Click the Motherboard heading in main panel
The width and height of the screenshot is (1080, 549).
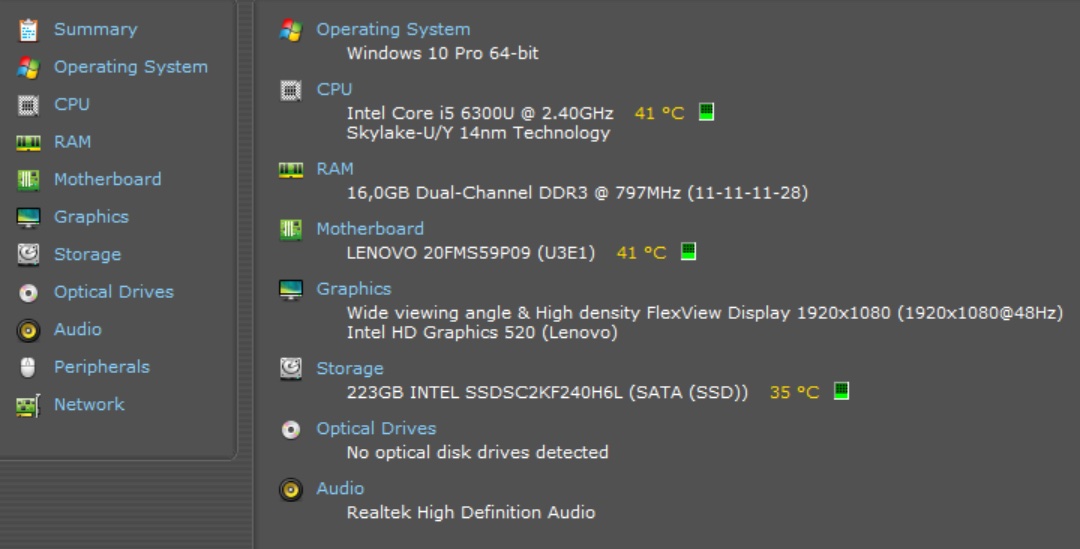point(370,229)
